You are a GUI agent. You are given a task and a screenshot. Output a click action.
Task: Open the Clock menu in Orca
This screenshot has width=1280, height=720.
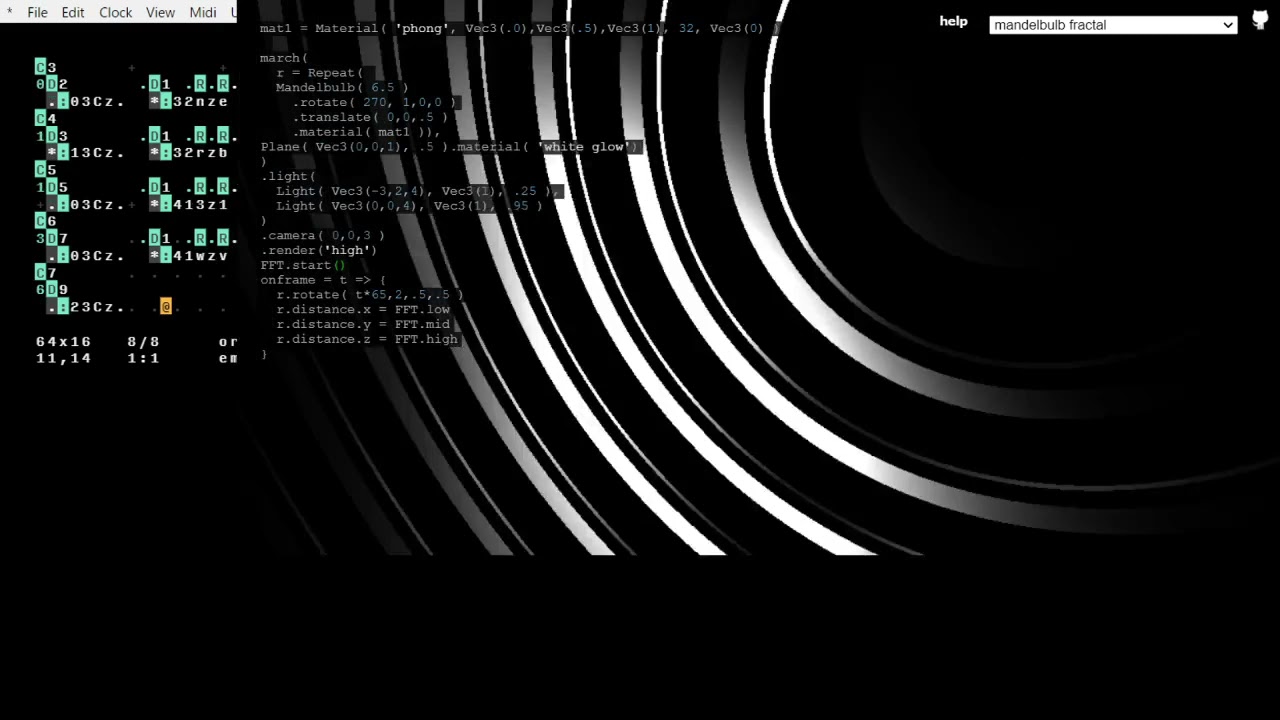click(x=116, y=12)
